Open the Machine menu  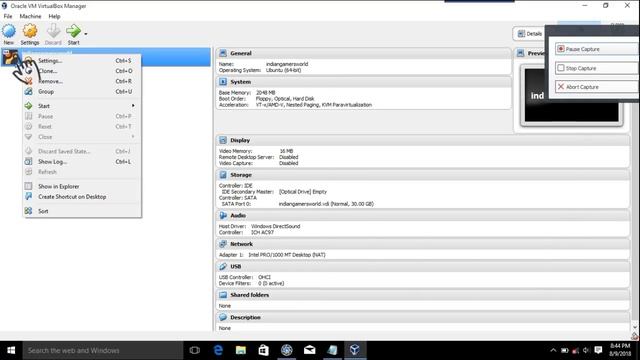(x=30, y=16)
